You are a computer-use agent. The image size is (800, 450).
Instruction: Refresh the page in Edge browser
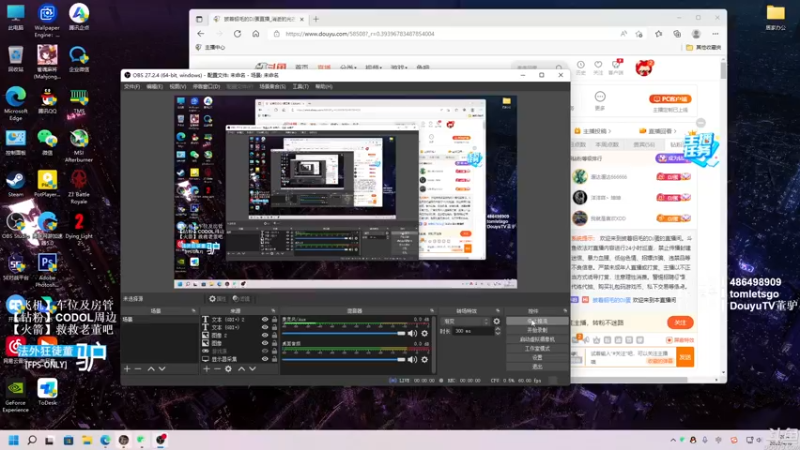[237, 34]
